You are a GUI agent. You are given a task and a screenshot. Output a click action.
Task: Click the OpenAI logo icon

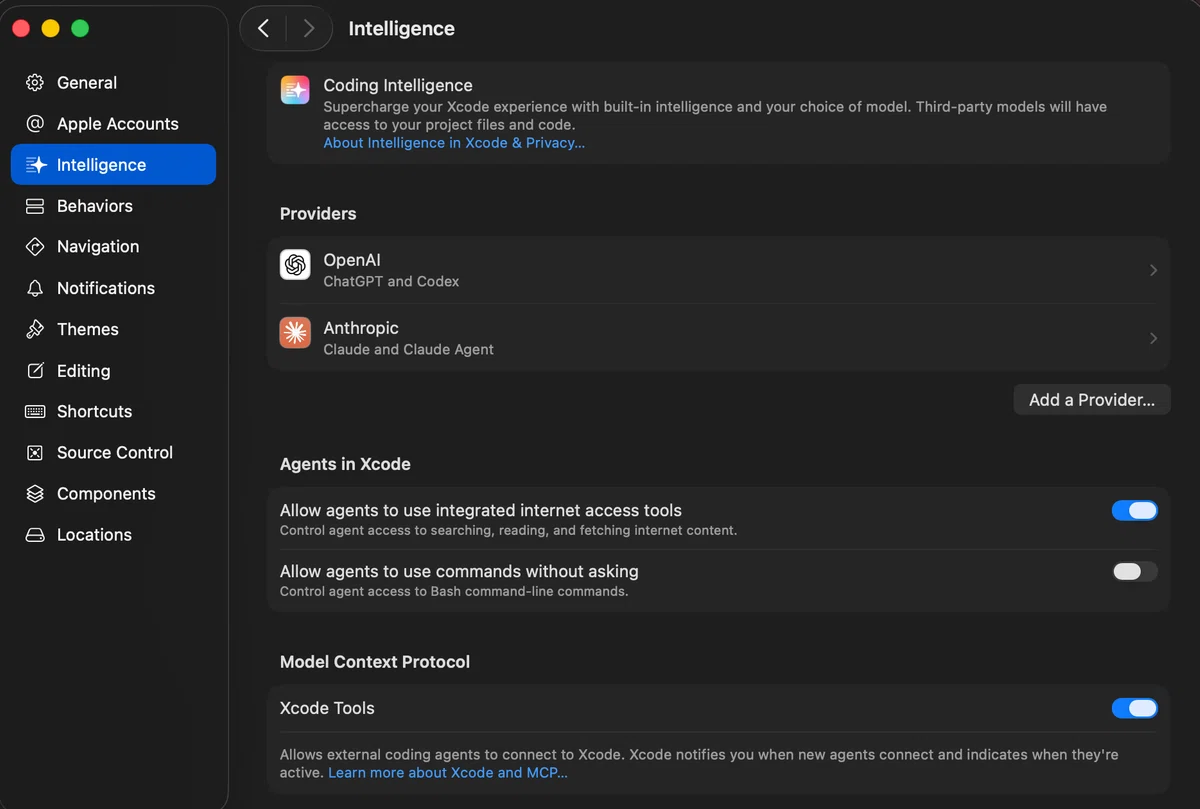pos(295,265)
